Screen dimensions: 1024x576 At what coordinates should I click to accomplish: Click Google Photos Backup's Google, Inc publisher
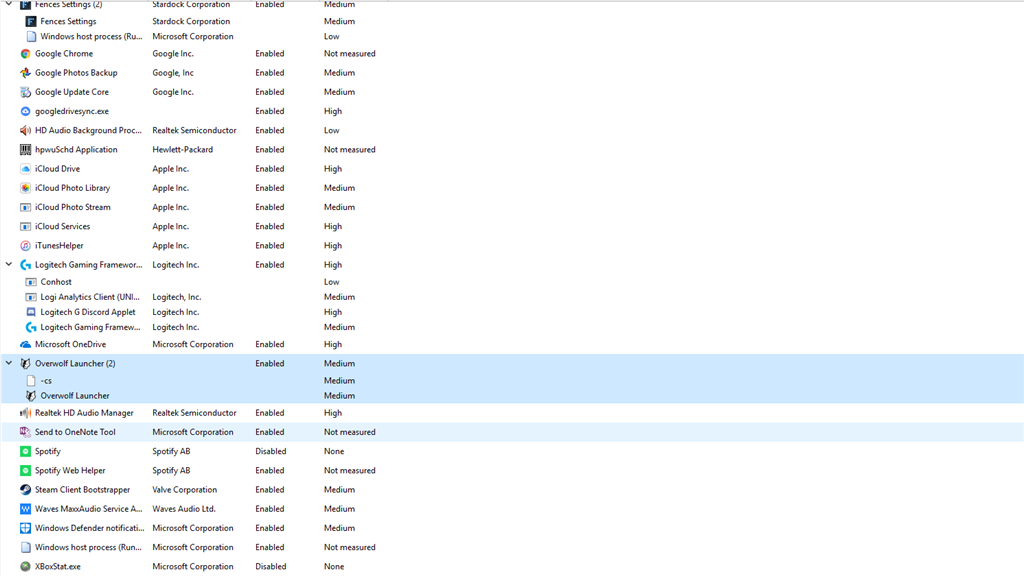click(x=172, y=72)
